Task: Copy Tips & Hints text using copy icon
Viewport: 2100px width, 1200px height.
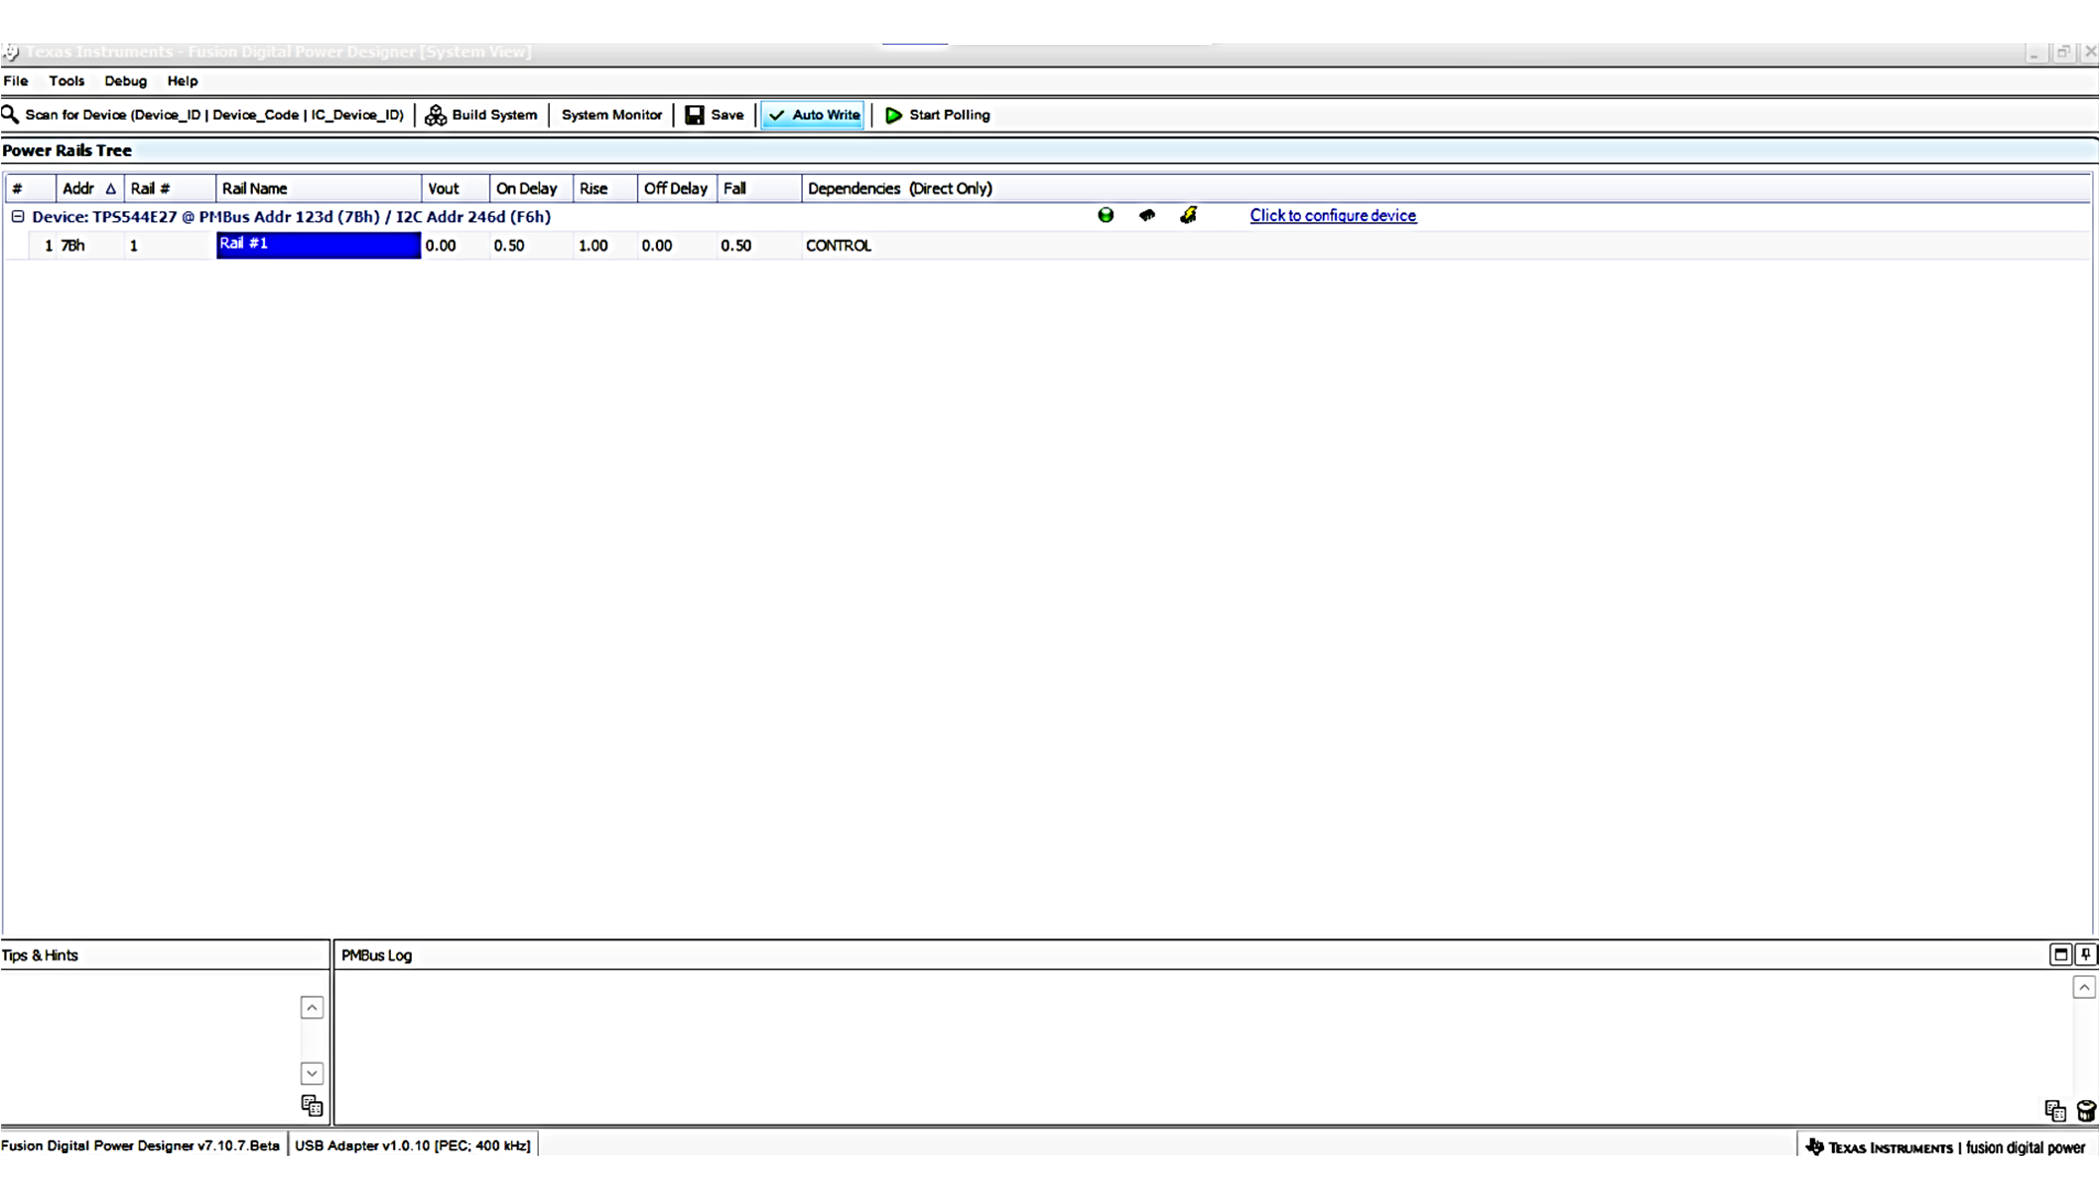Action: coord(312,1105)
